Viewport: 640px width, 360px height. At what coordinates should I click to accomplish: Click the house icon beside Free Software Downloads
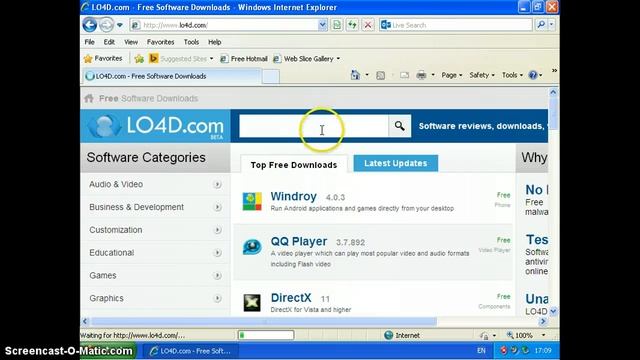(89, 98)
